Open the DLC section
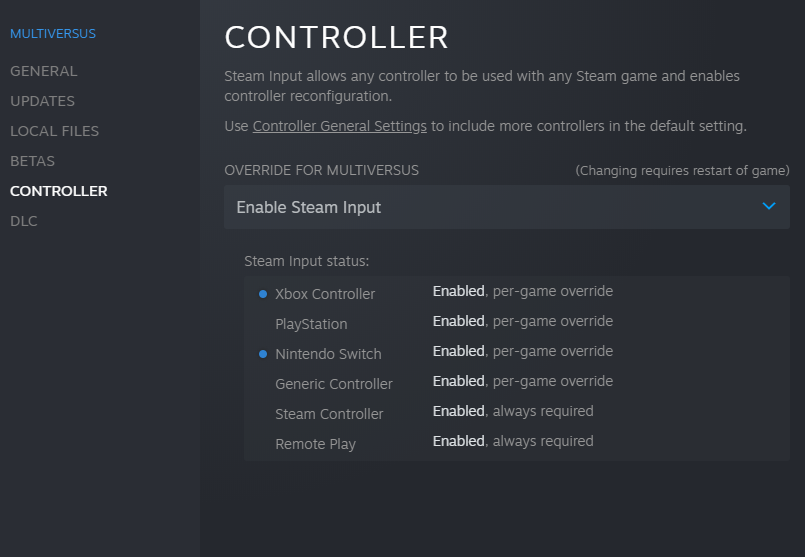 [24, 221]
